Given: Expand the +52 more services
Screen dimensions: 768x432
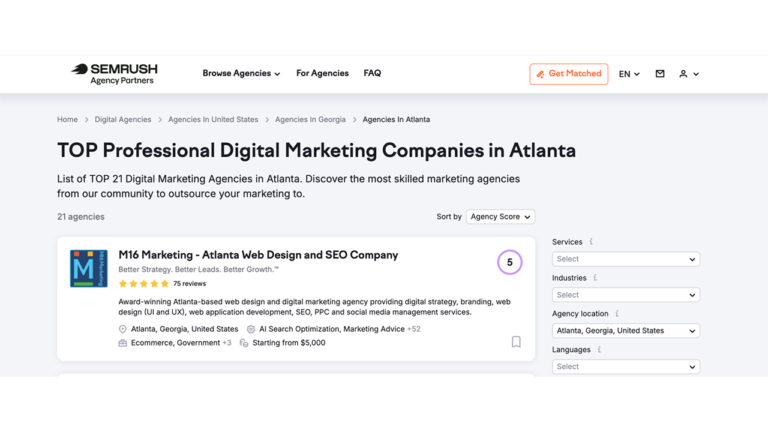Looking at the screenshot, I should click(x=414, y=329).
